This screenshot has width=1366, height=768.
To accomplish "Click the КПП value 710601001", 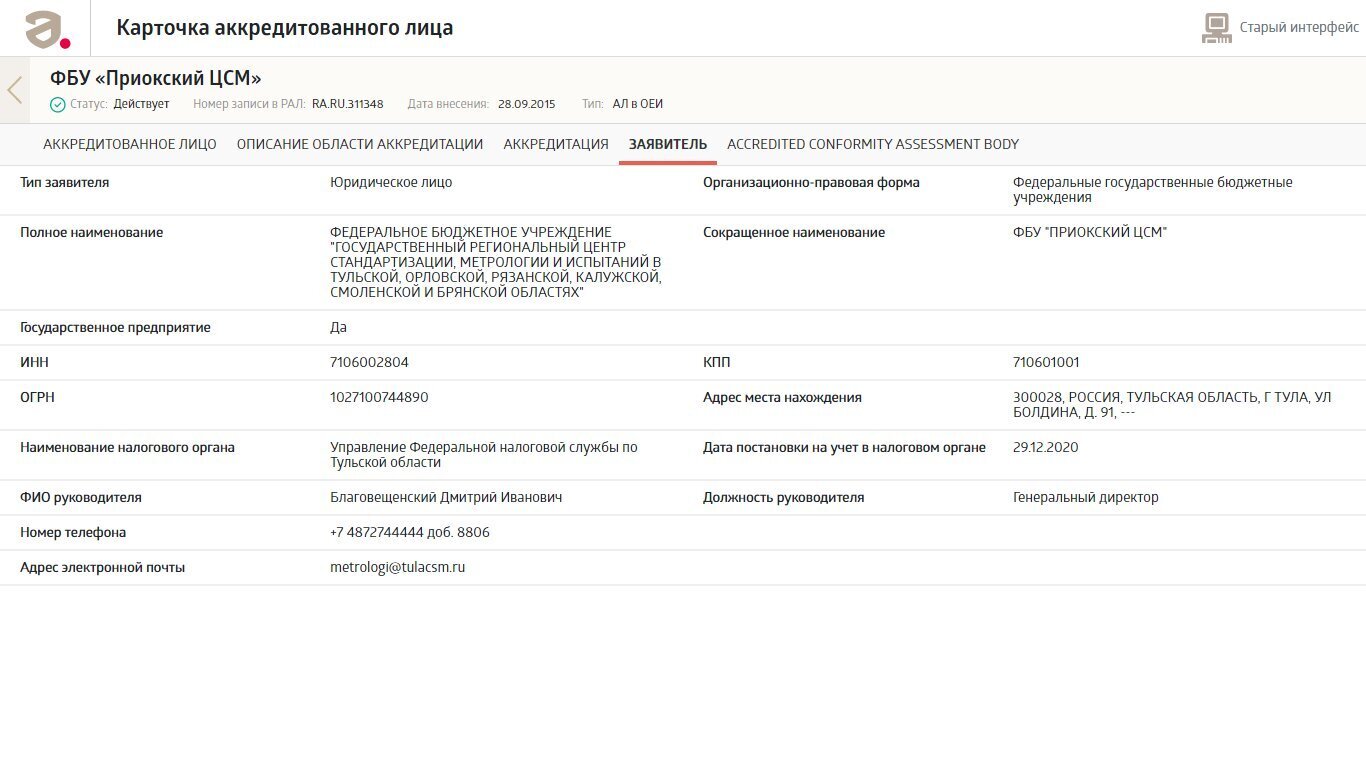I will pos(1046,362).
